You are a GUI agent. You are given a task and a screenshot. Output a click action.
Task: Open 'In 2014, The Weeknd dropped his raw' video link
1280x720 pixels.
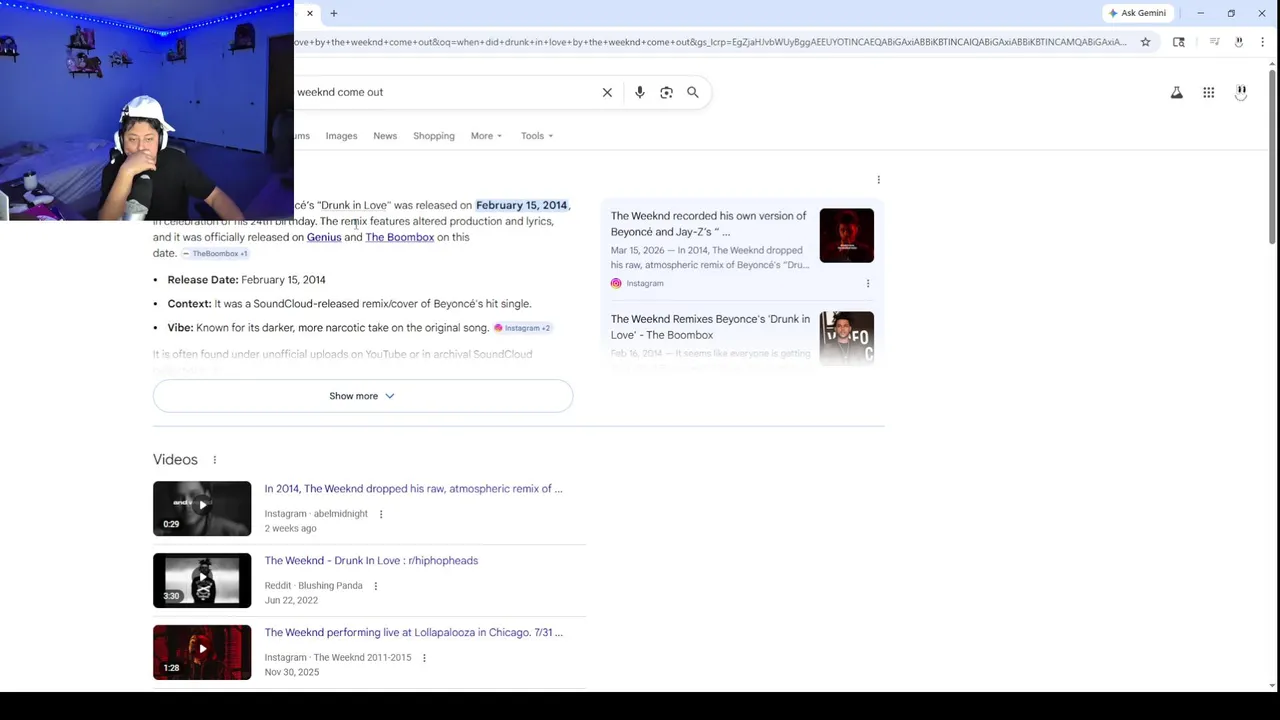pyautogui.click(x=413, y=489)
